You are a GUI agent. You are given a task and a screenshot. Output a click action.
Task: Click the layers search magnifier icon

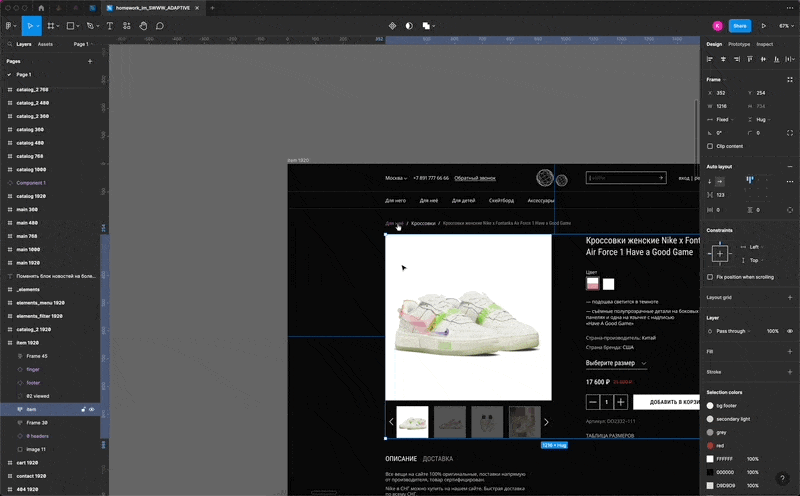[x=10, y=44]
